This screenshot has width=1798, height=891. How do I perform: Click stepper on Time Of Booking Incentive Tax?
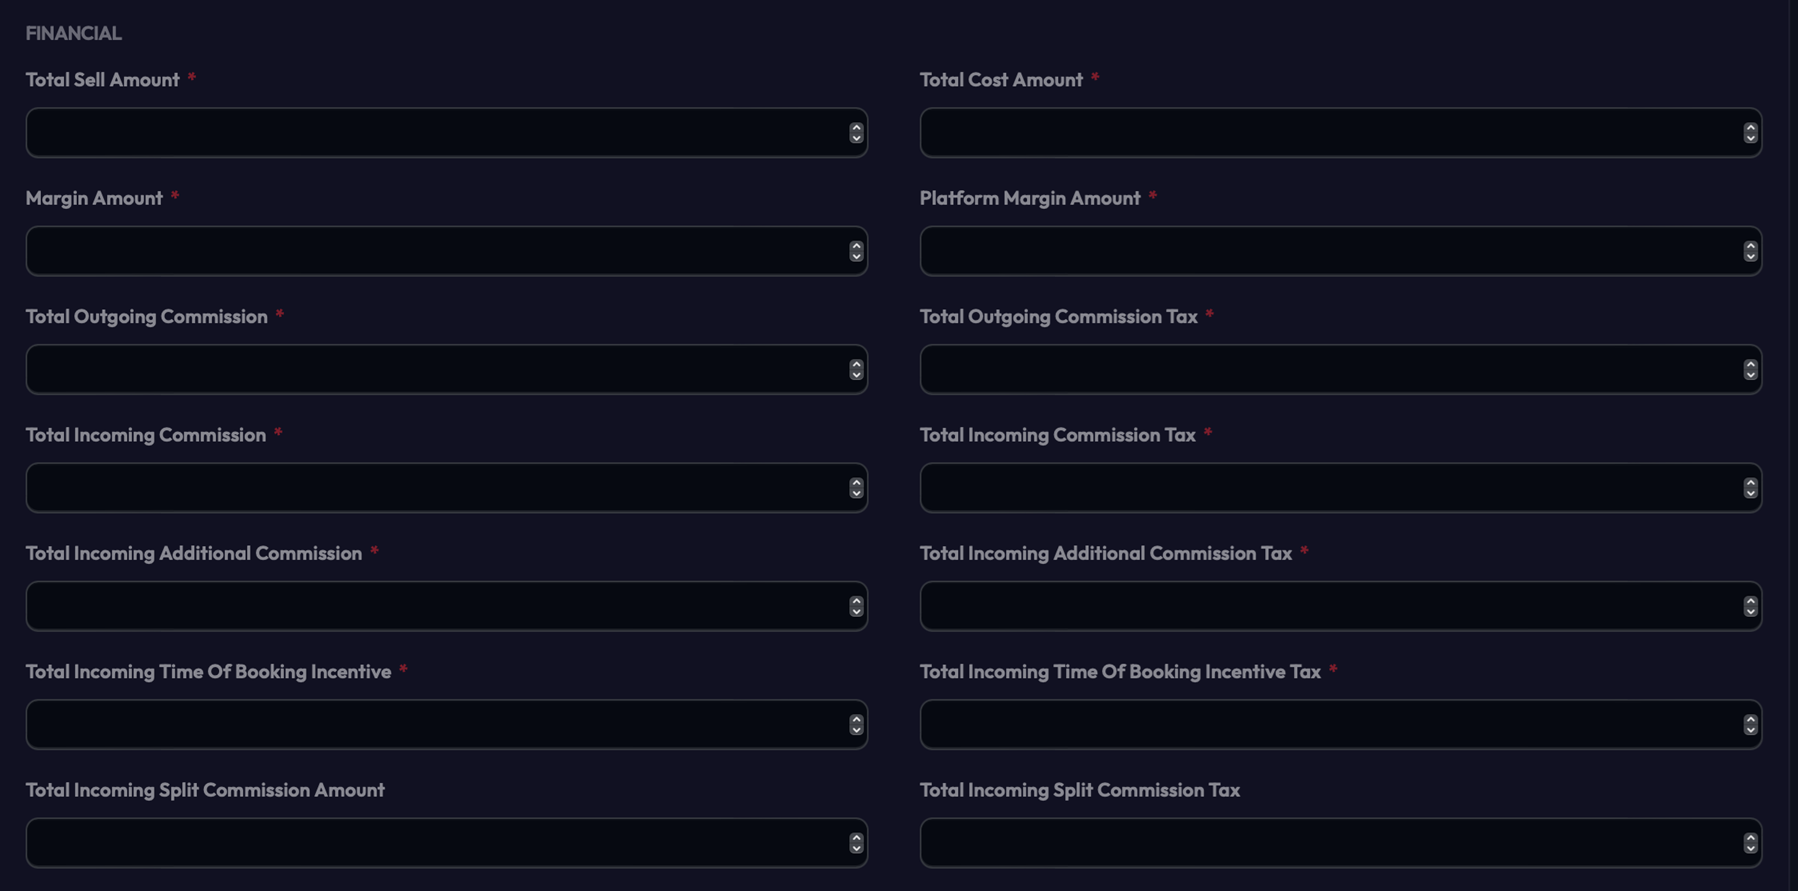point(1750,725)
